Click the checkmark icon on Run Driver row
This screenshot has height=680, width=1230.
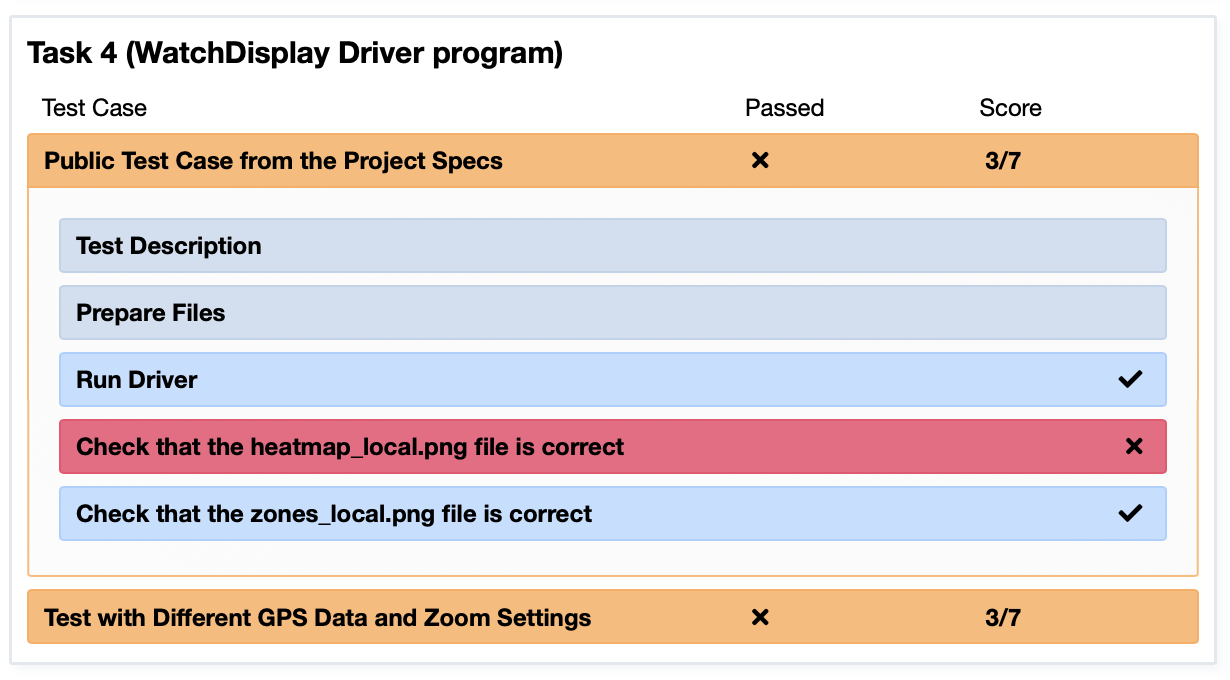pos(1130,379)
